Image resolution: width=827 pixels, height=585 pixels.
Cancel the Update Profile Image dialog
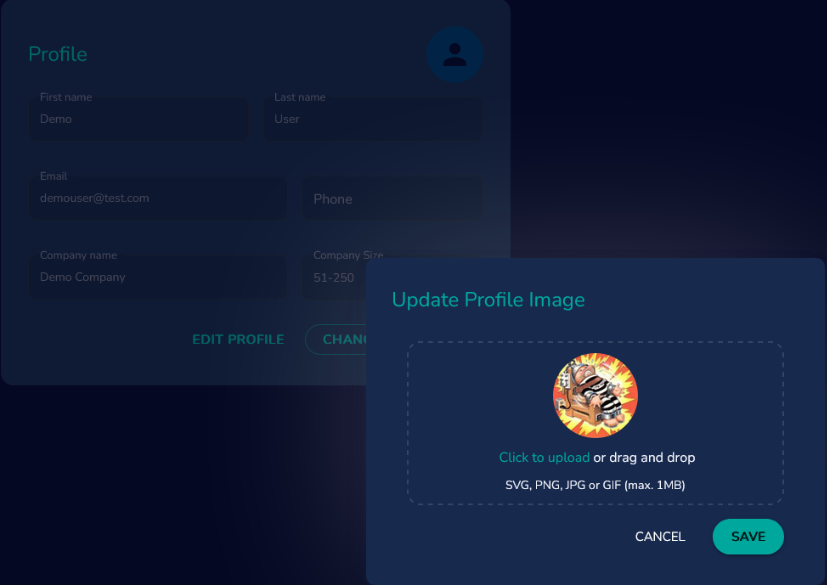tap(660, 536)
